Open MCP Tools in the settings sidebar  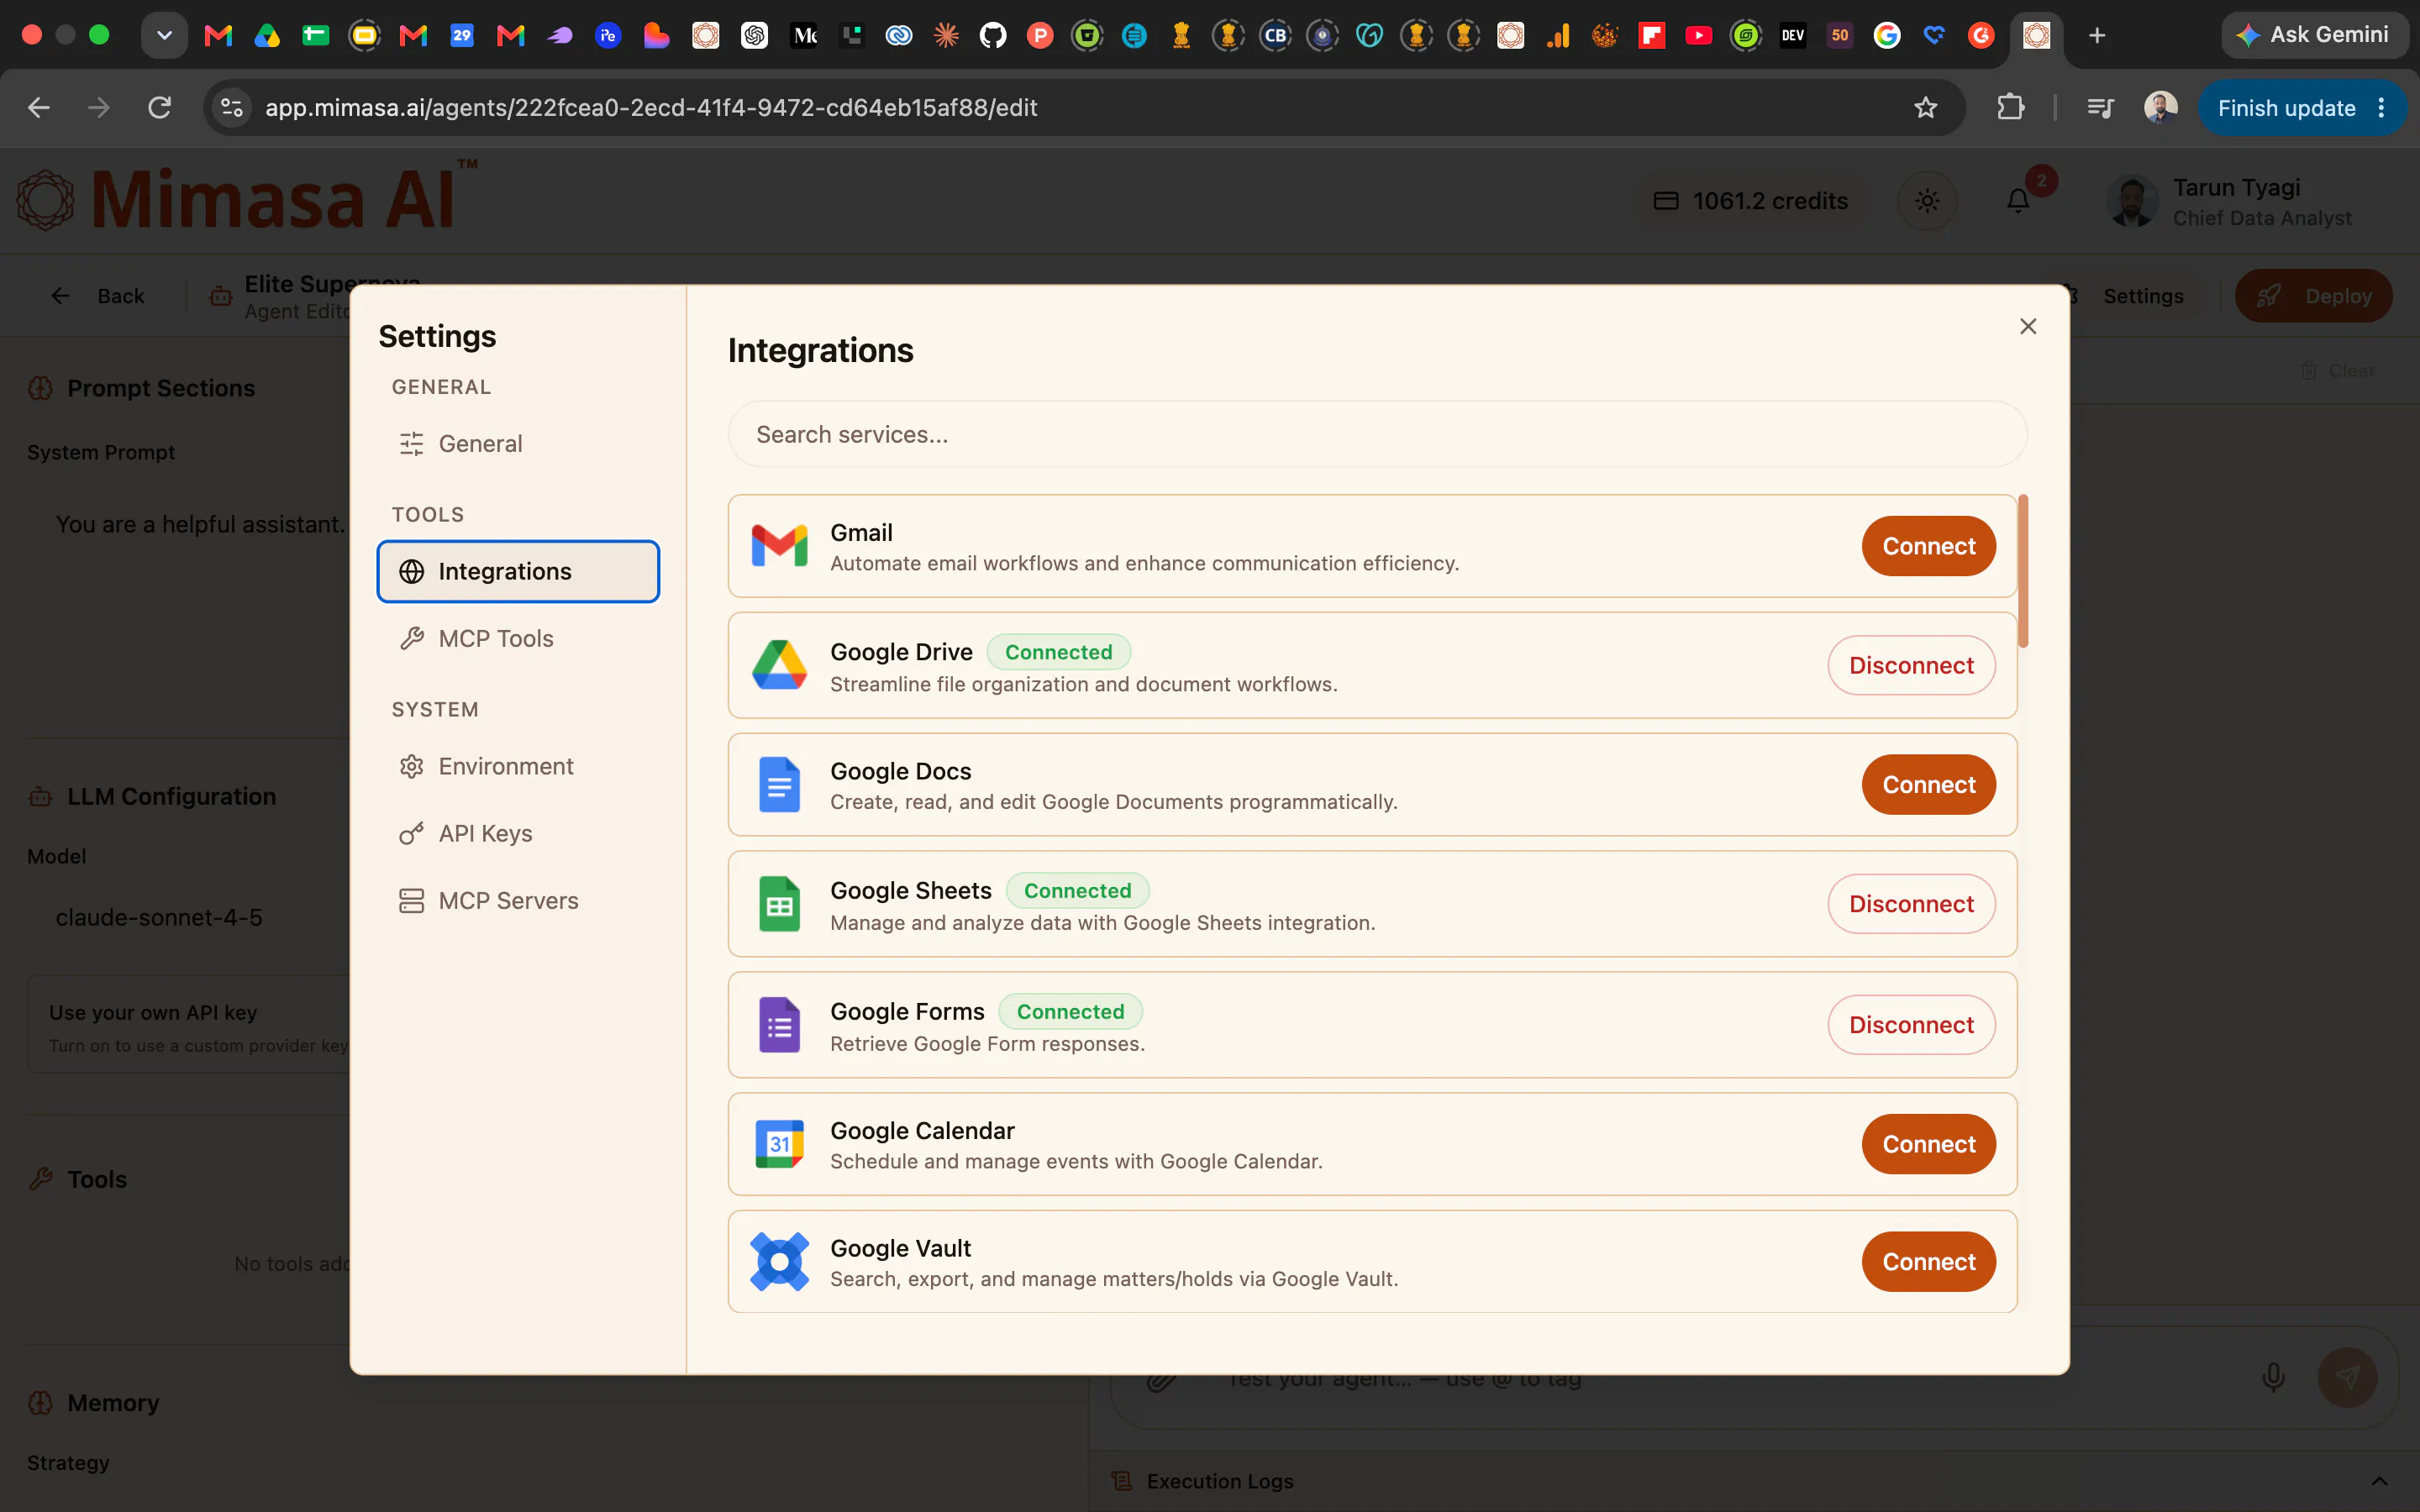(518, 638)
